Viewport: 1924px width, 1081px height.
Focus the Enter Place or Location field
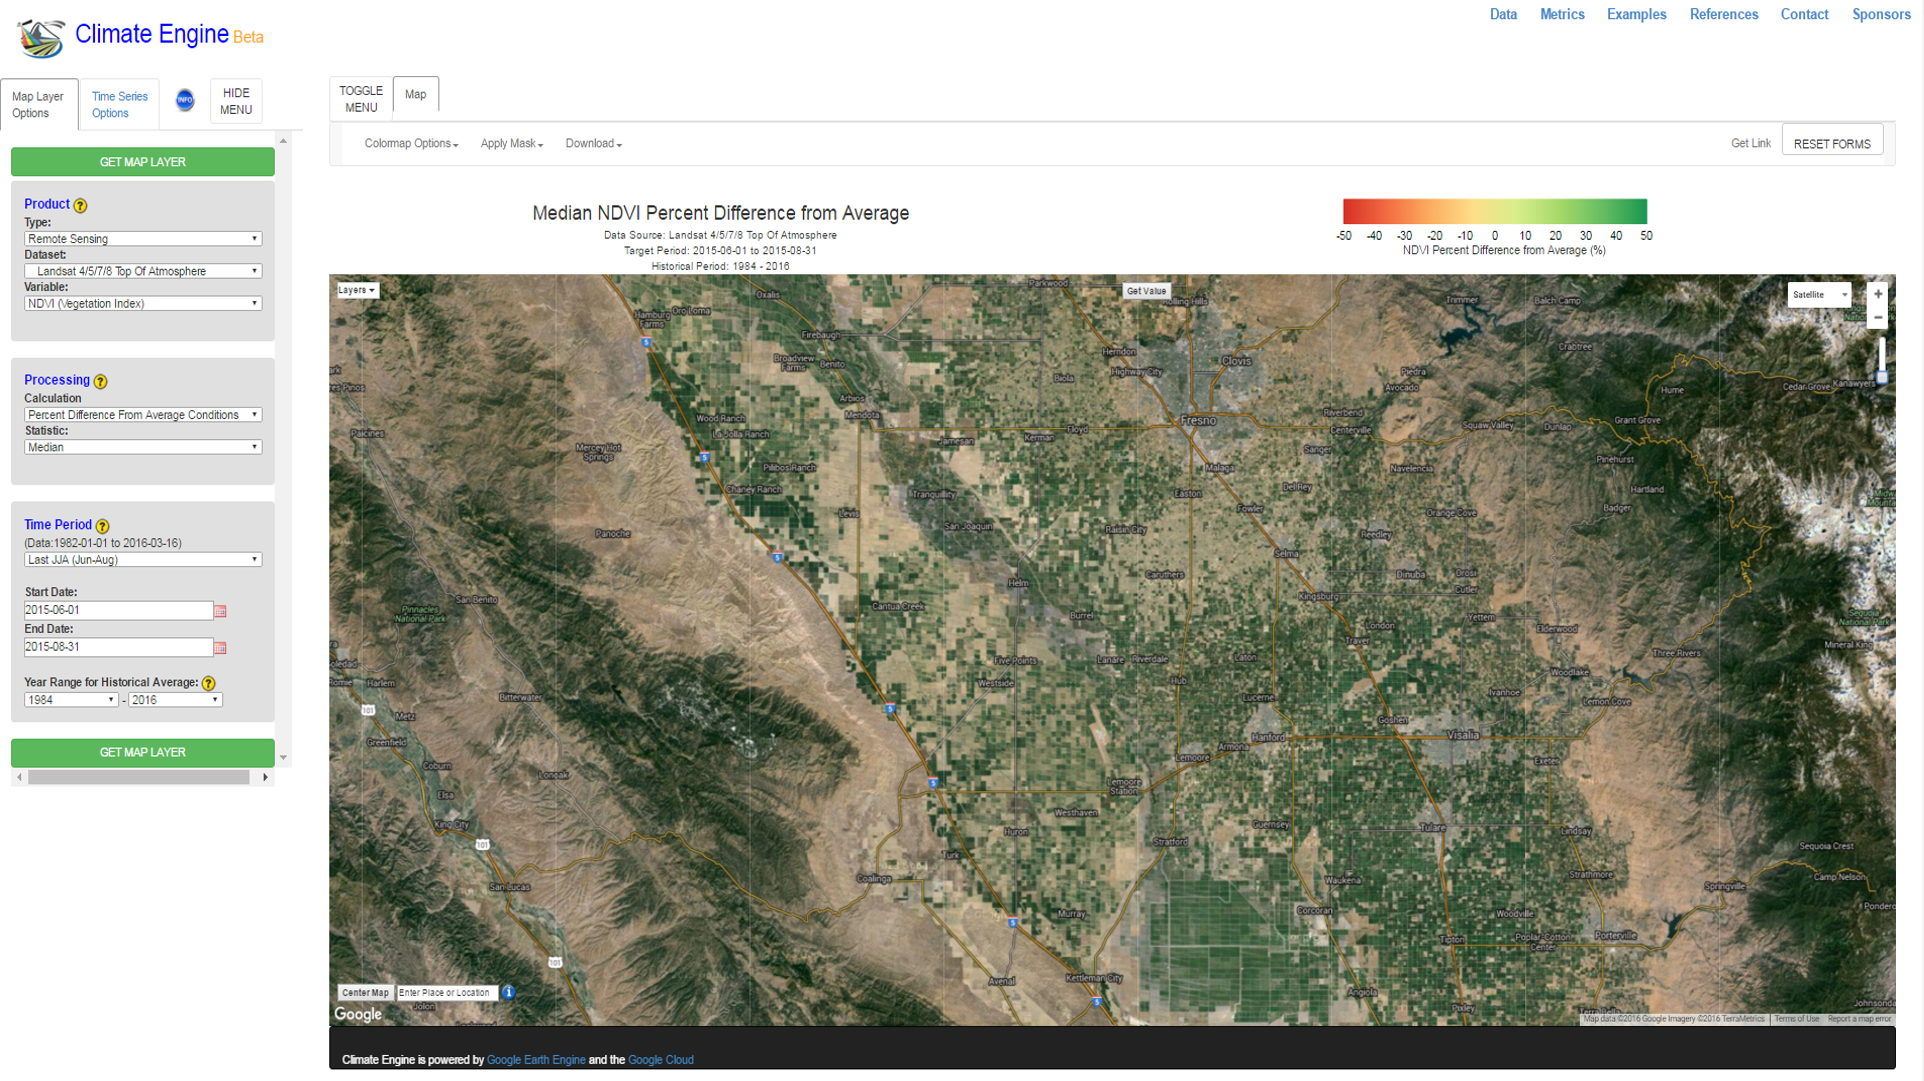point(446,993)
